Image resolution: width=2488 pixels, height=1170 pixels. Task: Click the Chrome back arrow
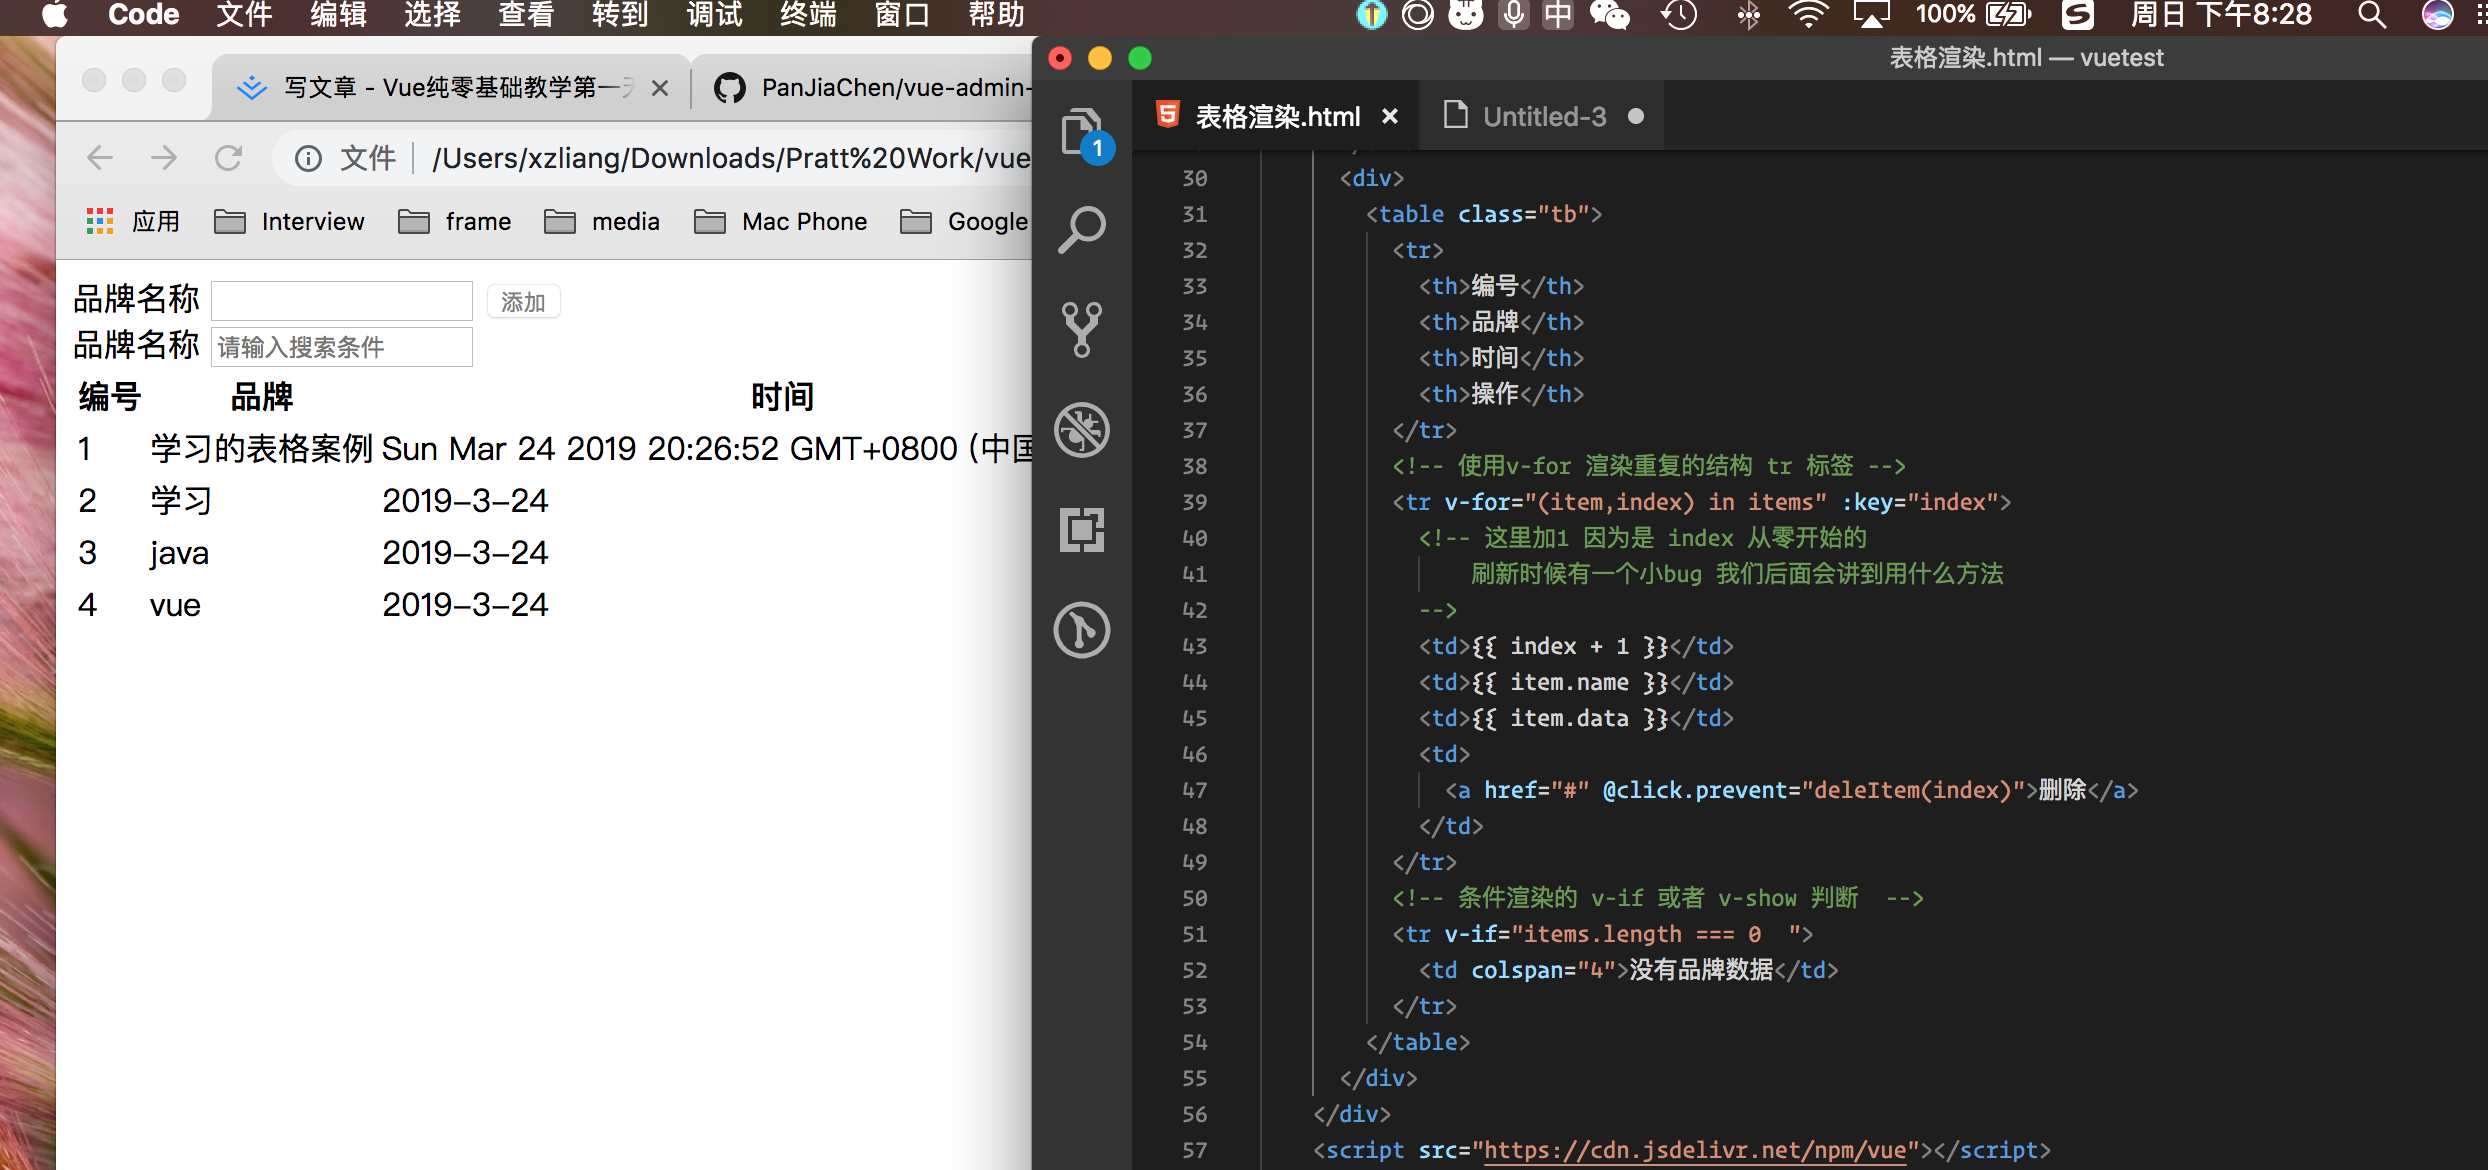(x=100, y=158)
